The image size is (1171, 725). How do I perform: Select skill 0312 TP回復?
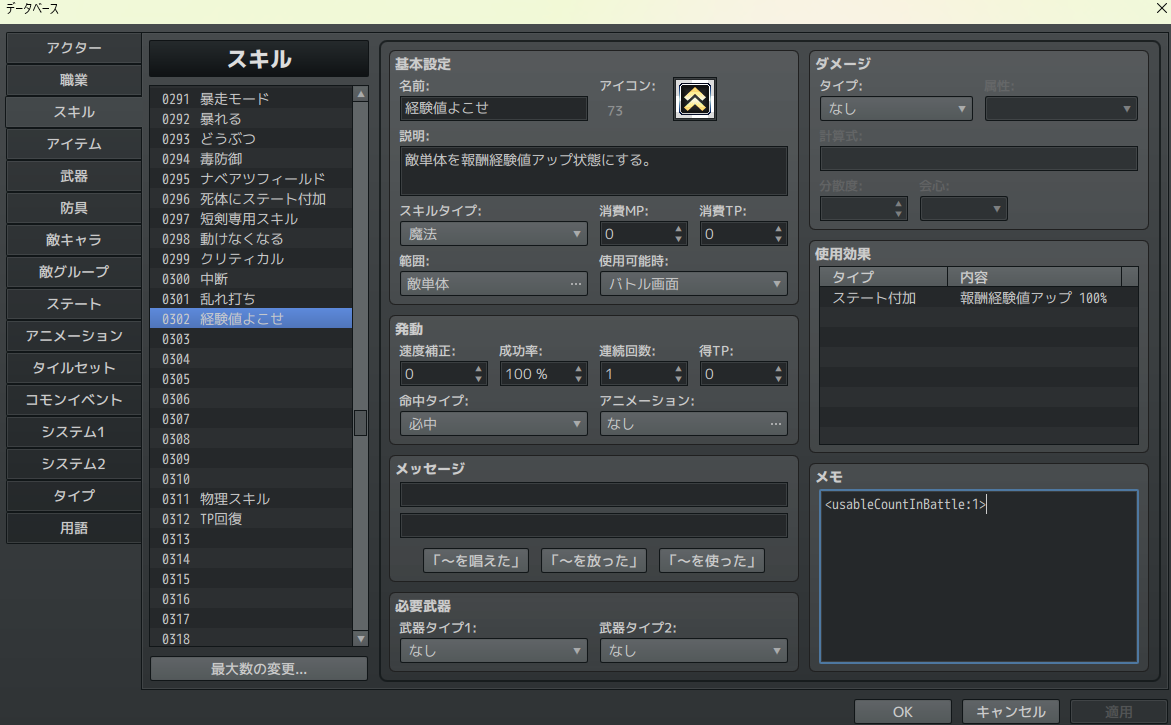(251, 519)
